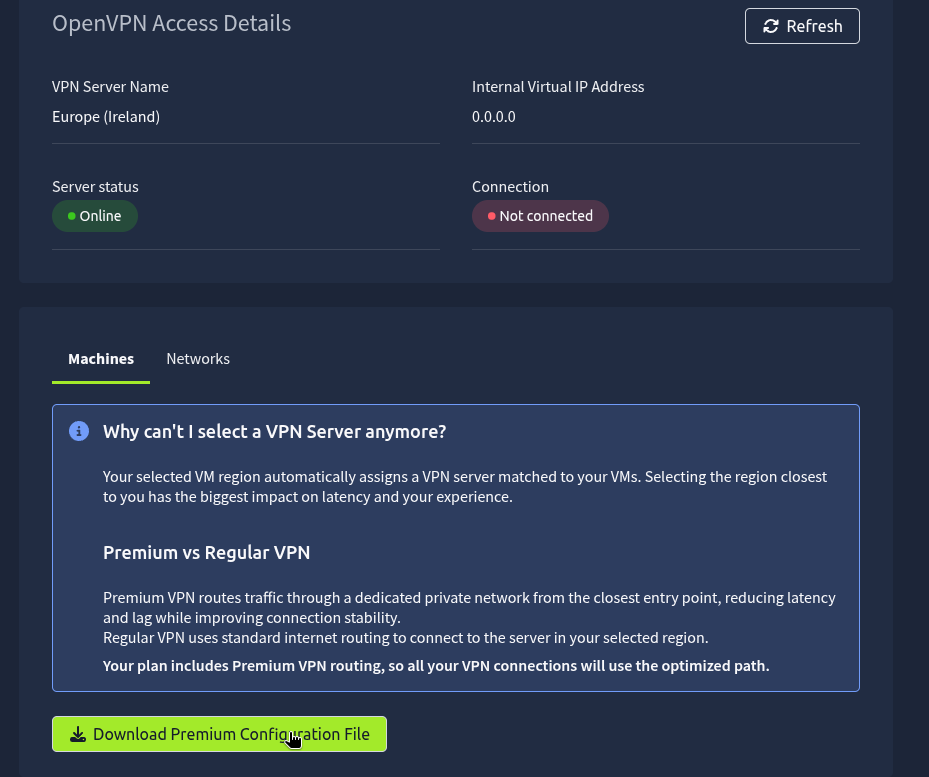The width and height of the screenshot is (929, 777).
Task: Switch to the Networks tab
Action: [x=198, y=359]
